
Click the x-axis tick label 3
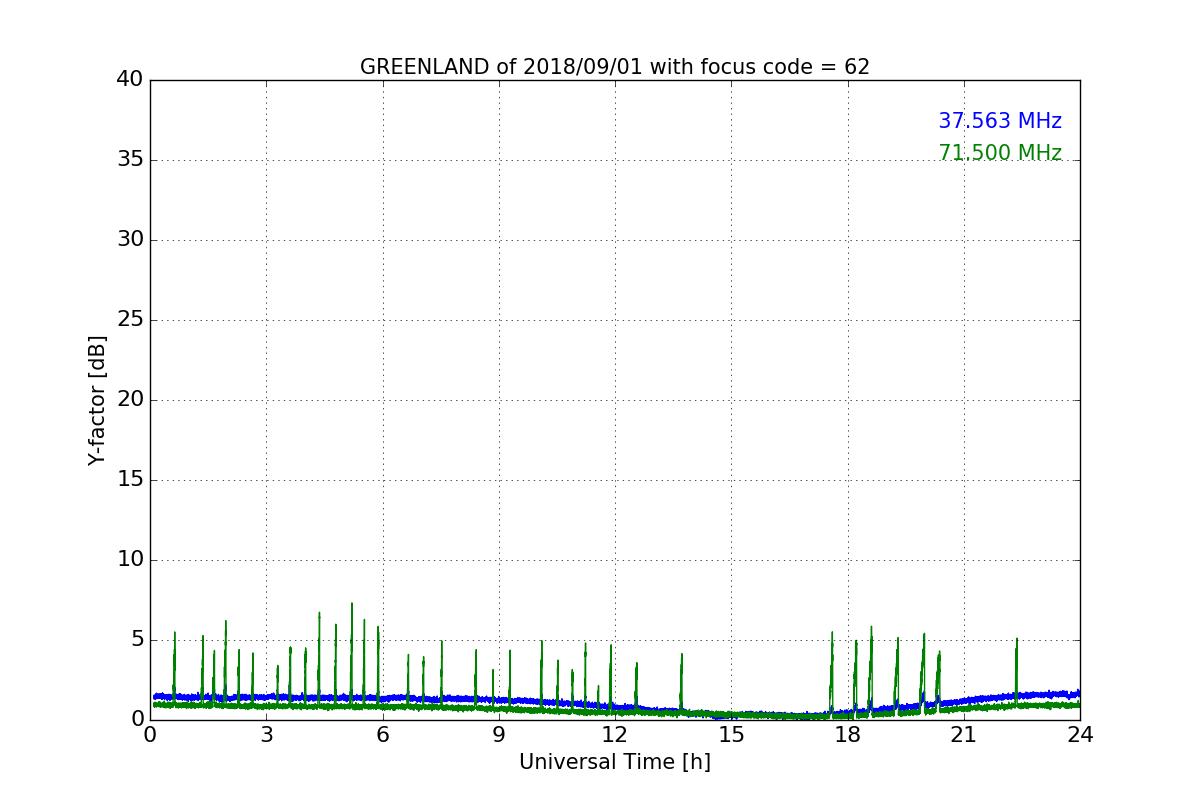[266, 734]
